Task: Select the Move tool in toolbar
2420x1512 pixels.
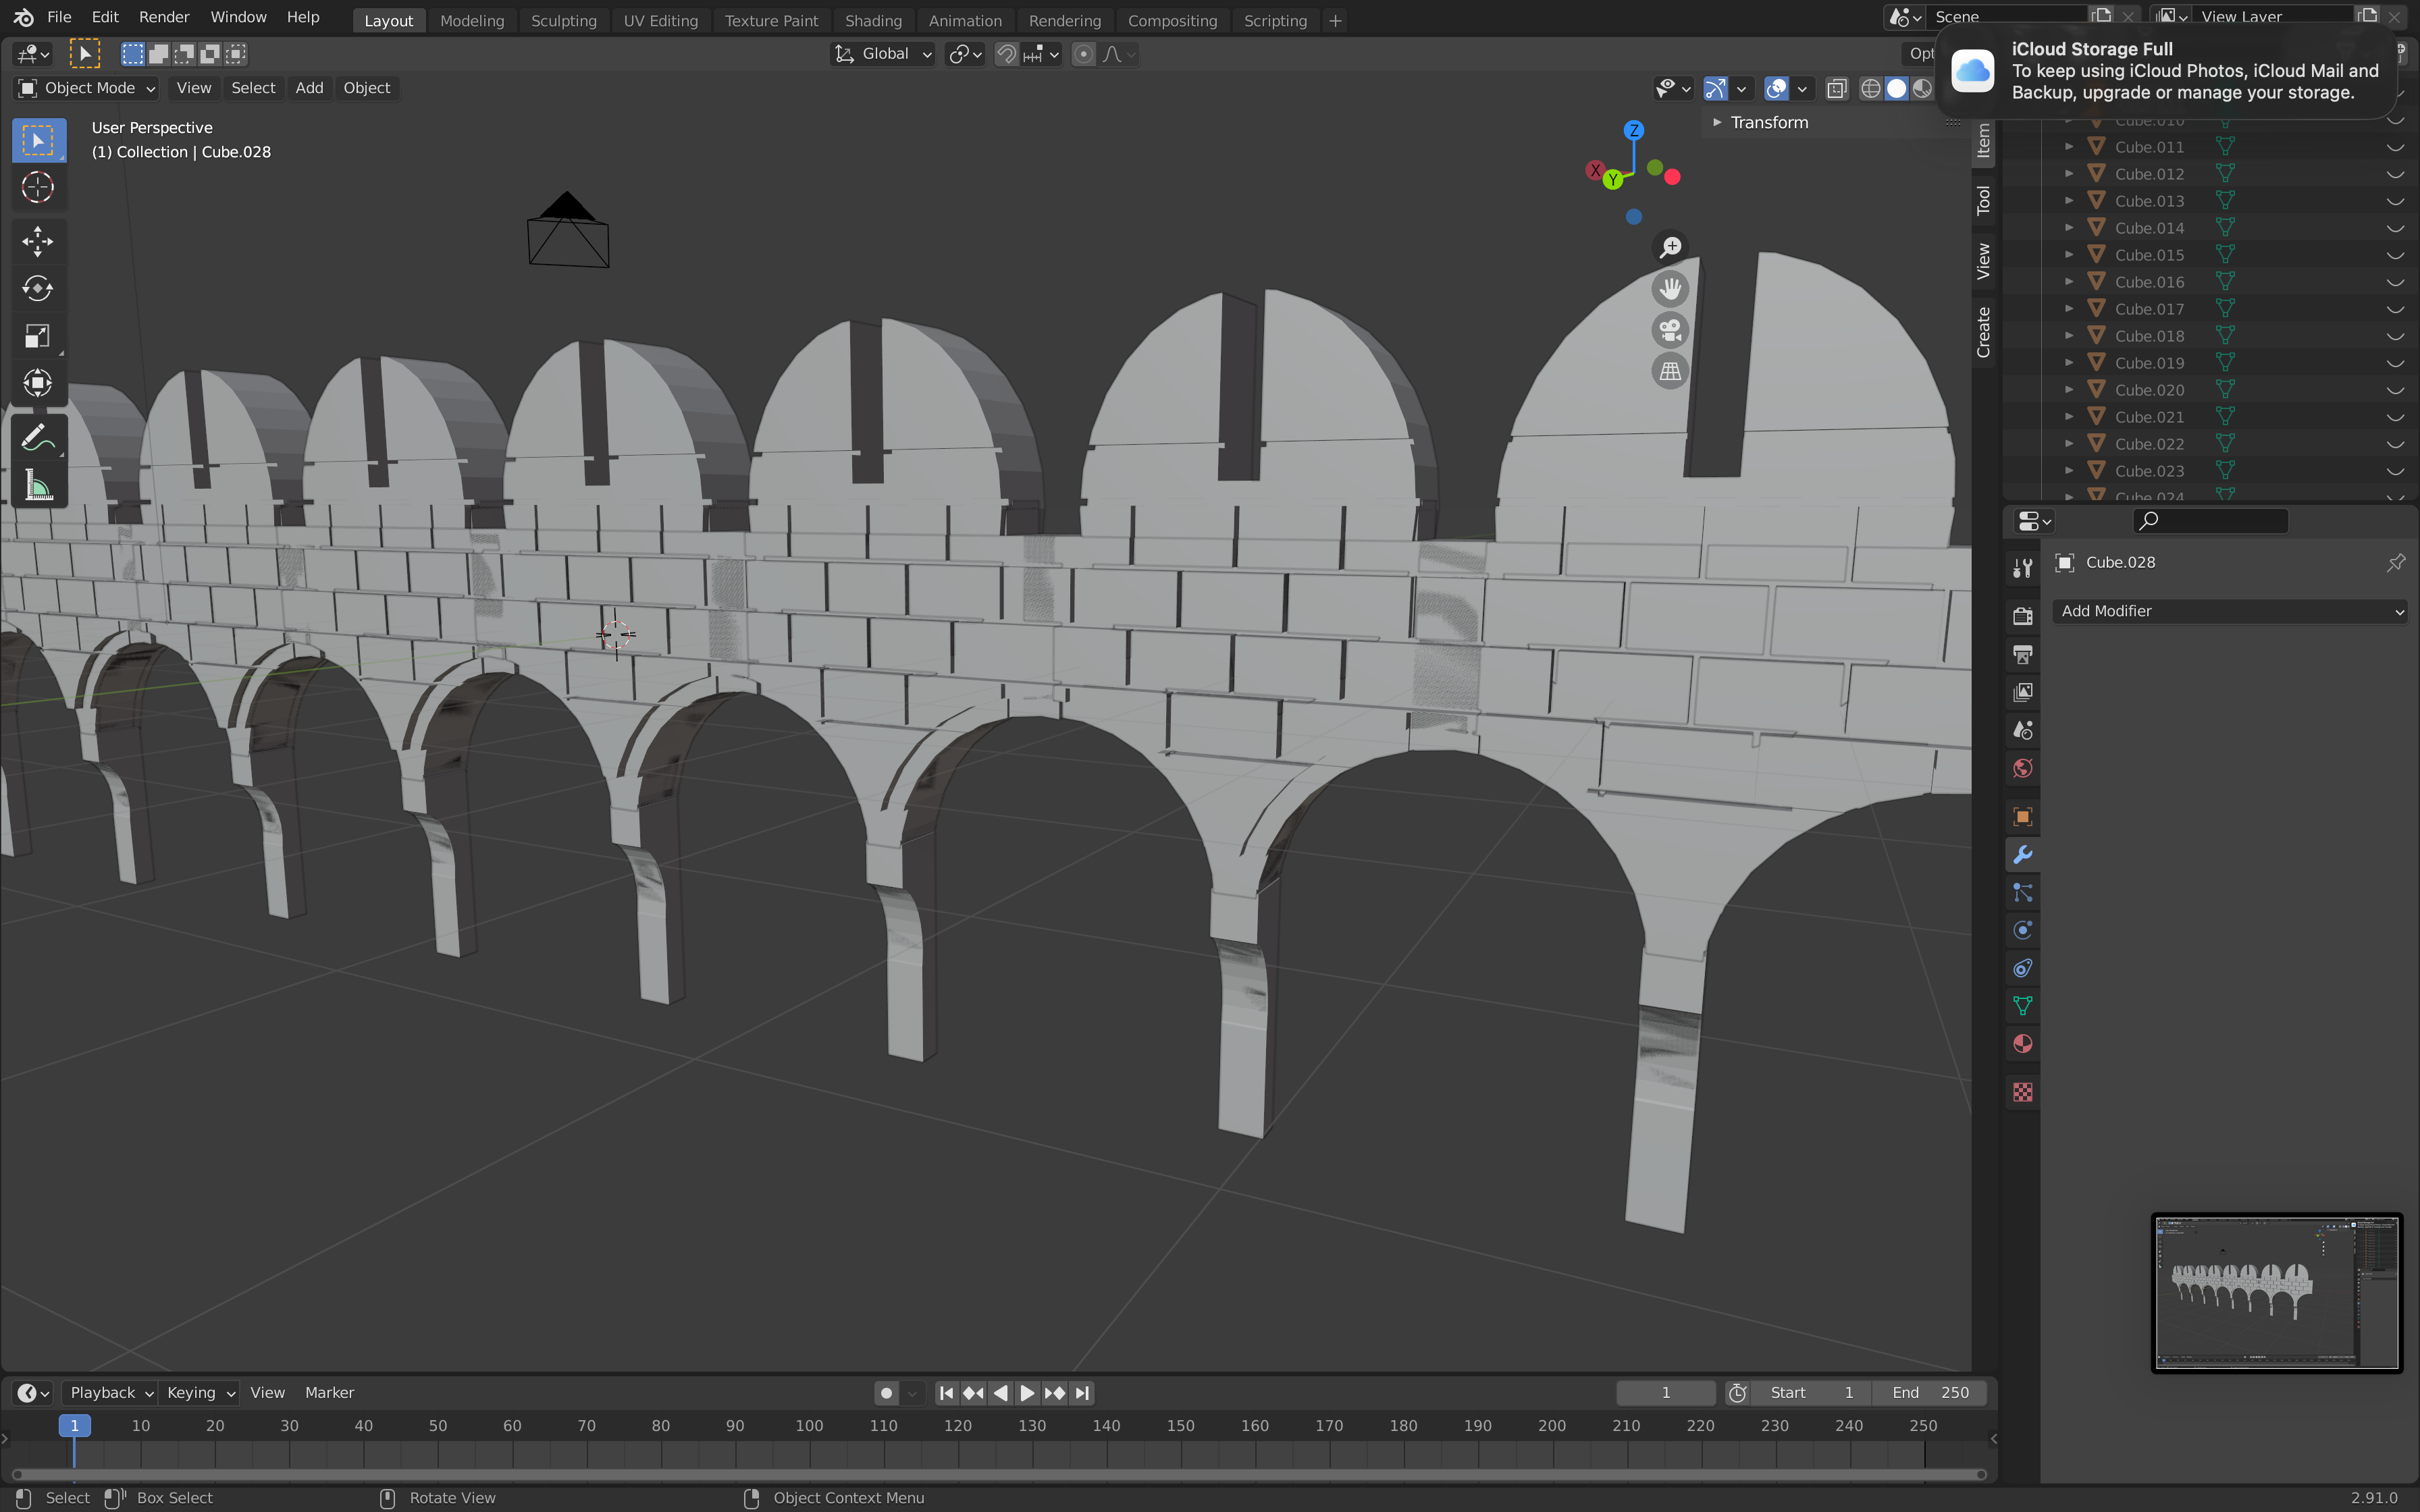Action: (x=37, y=241)
